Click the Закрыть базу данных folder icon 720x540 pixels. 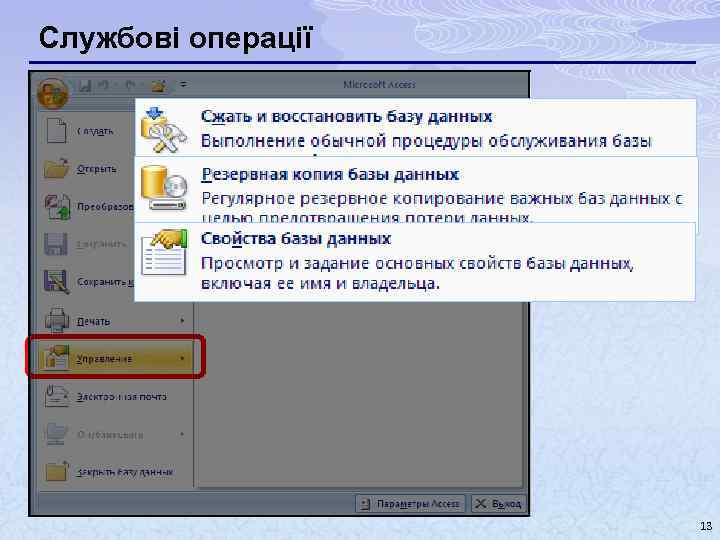pyautogui.click(x=57, y=471)
